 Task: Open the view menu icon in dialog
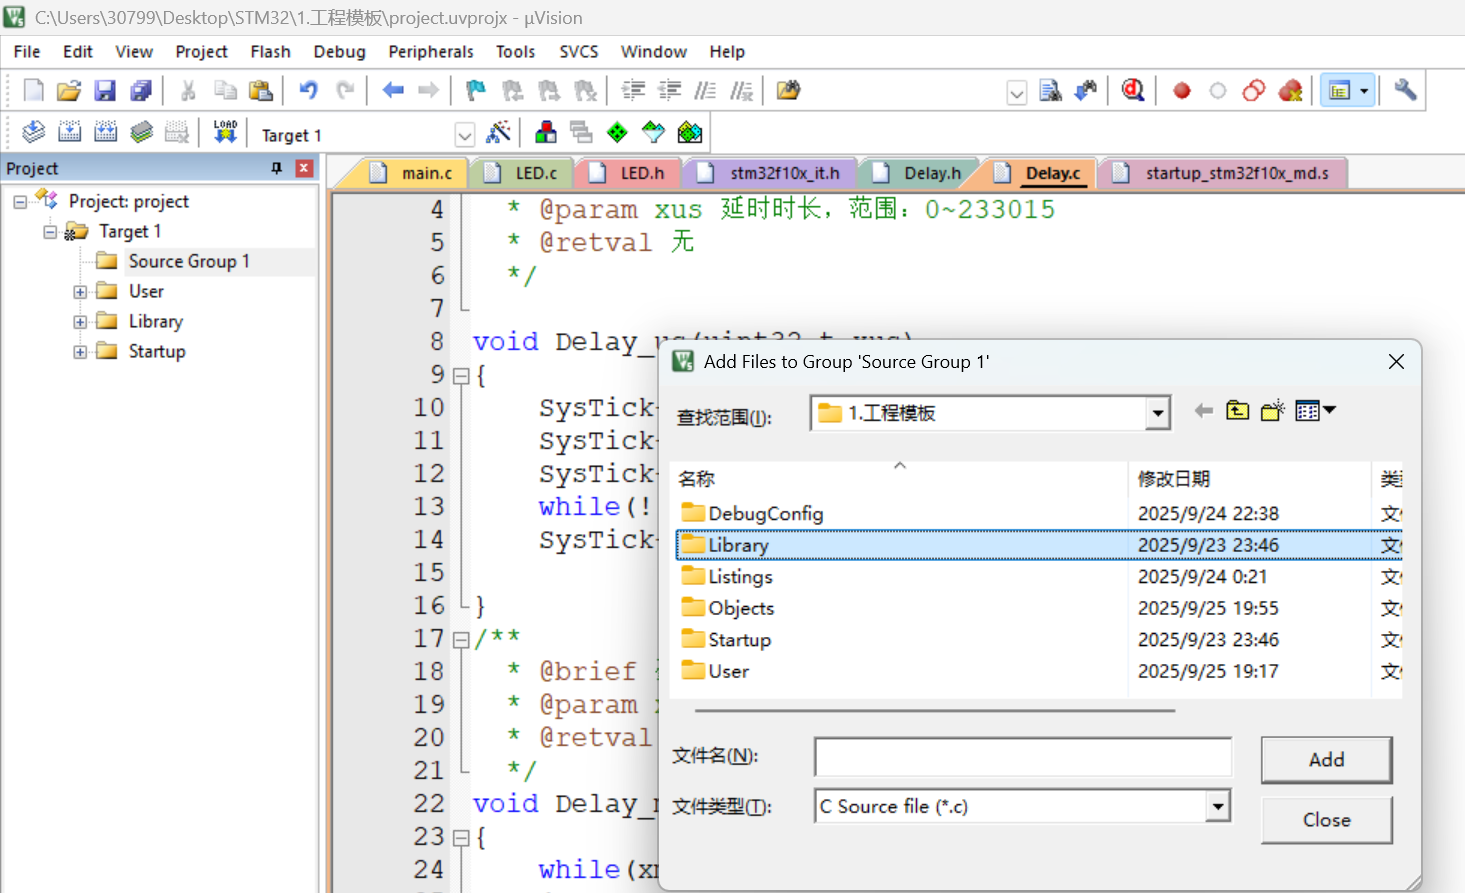click(1315, 411)
